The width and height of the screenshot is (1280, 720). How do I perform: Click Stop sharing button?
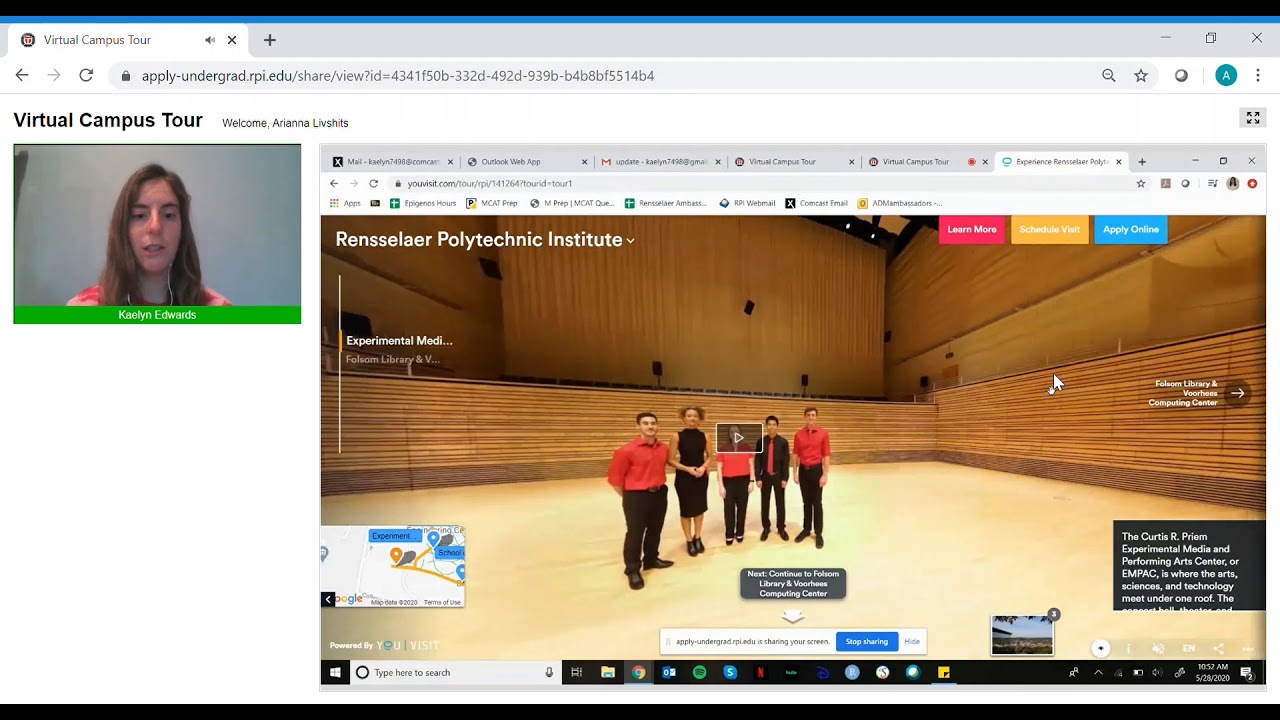pyautogui.click(x=867, y=642)
